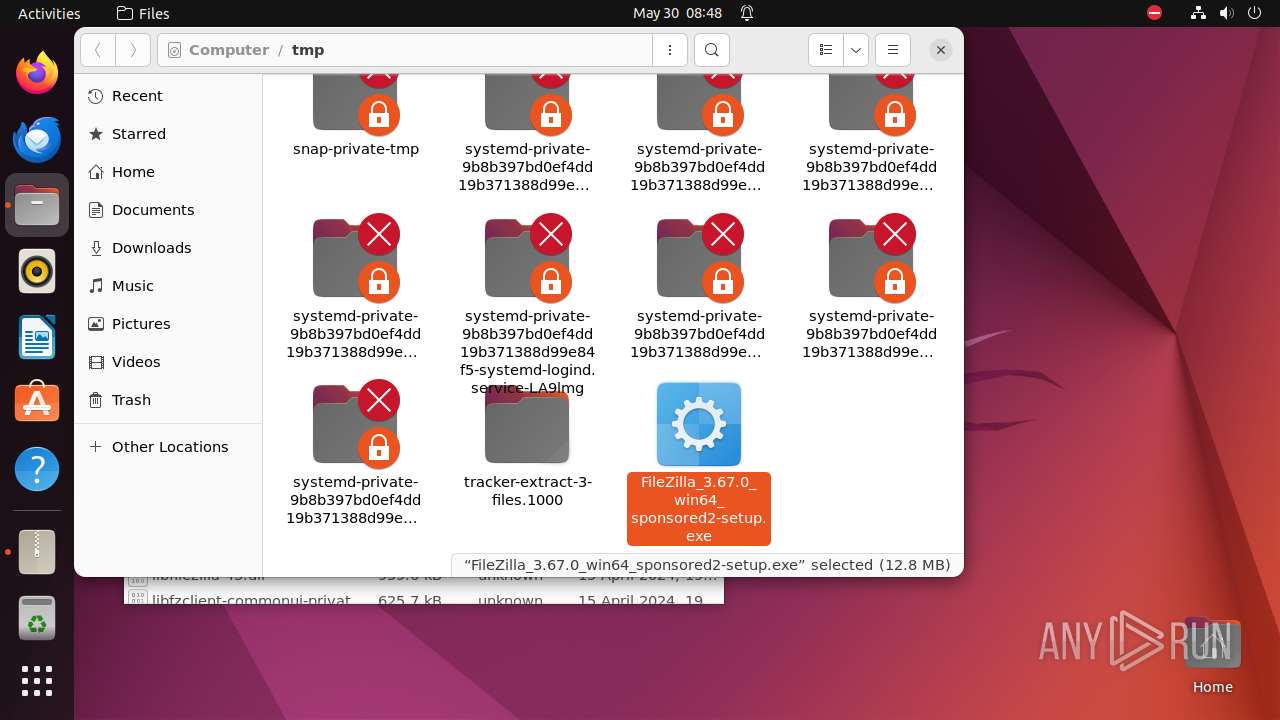The height and width of the screenshot is (720, 1280).
Task: Click the red do-not-disturb tray icon
Action: coord(1154,13)
